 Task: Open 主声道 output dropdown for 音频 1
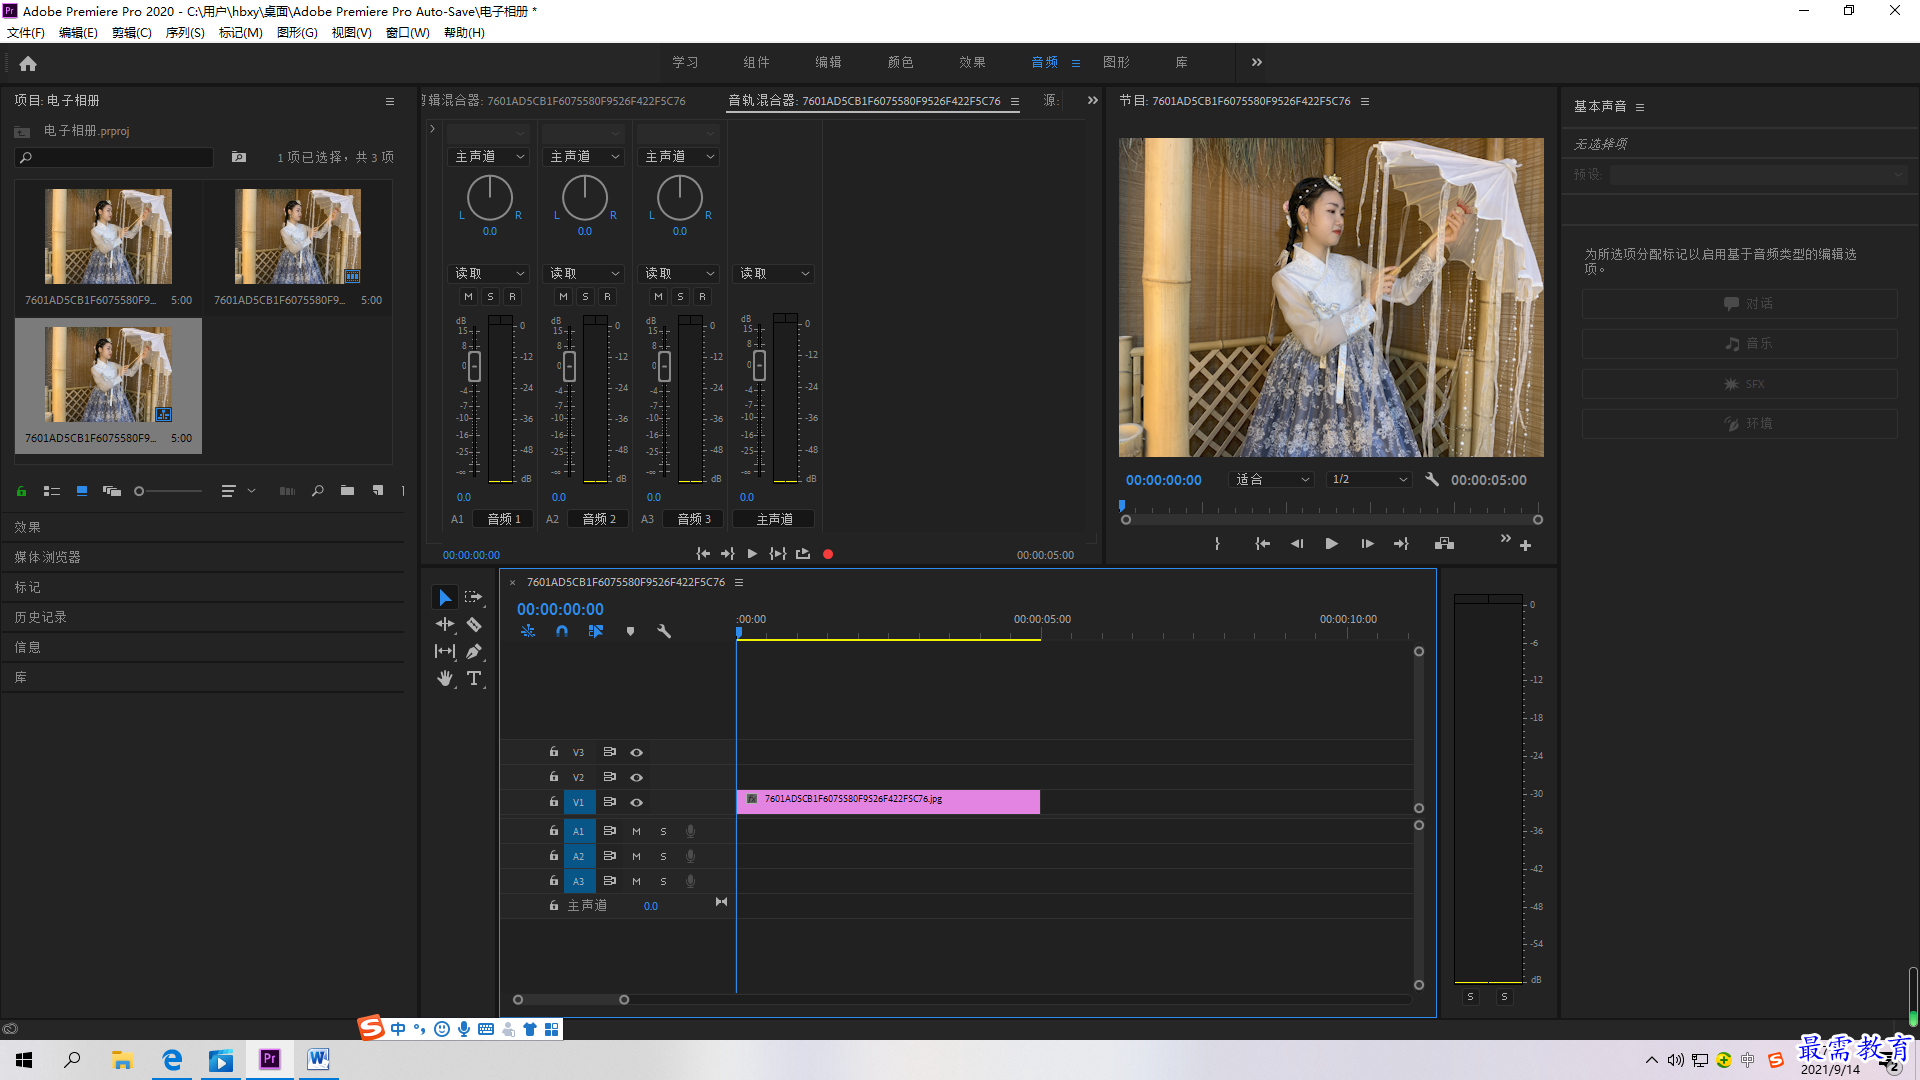coord(489,157)
